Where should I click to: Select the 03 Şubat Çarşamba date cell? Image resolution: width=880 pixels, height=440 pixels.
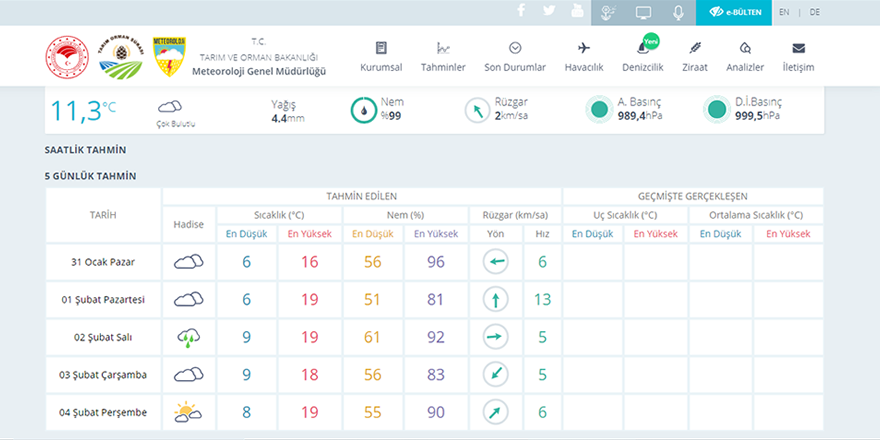pos(103,374)
